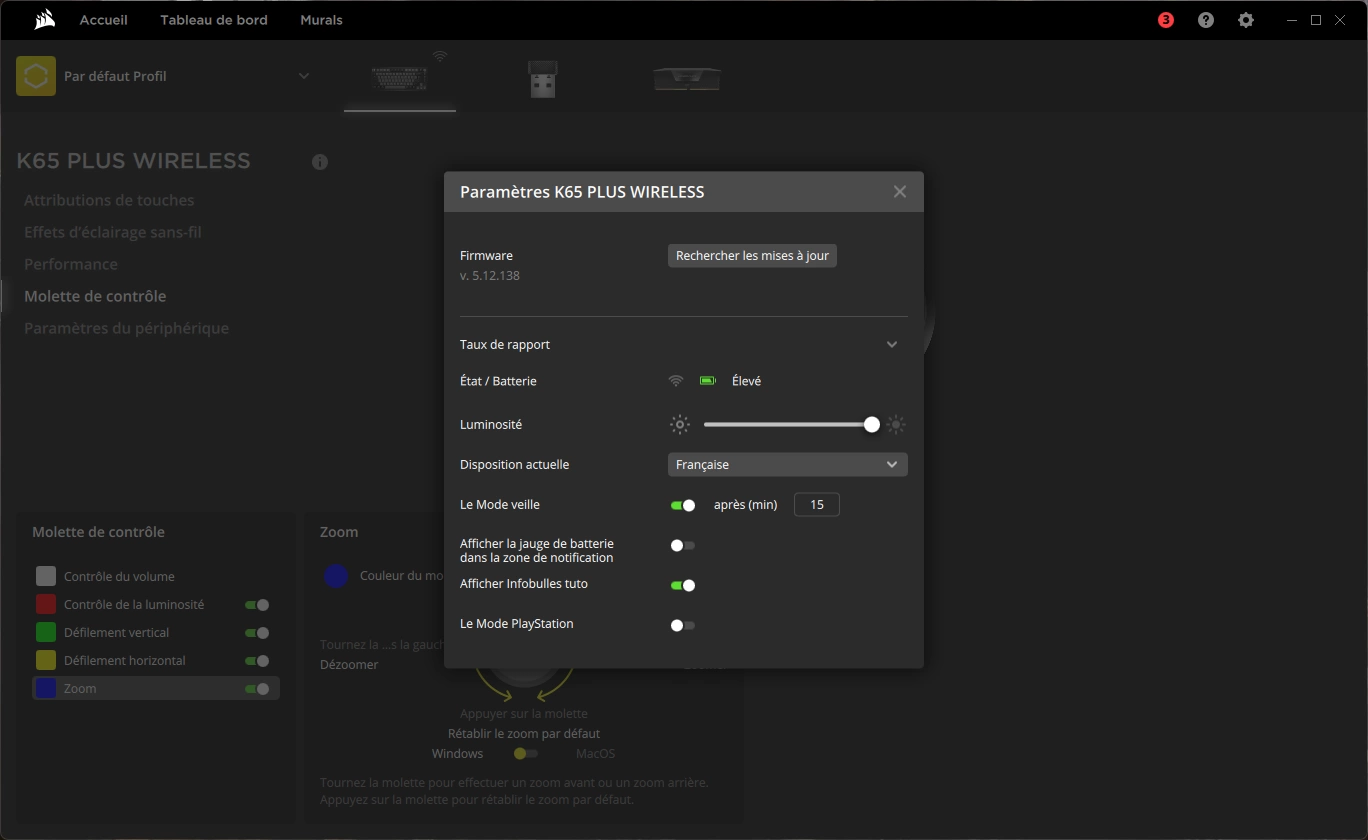The image size is (1368, 840).
Task: Click the blue Couleur du mode circle
Action: click(x=336, y=576)
